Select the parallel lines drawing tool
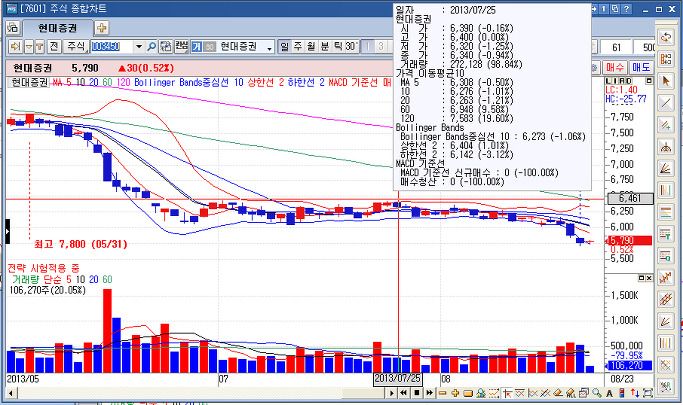 (666, 125)
